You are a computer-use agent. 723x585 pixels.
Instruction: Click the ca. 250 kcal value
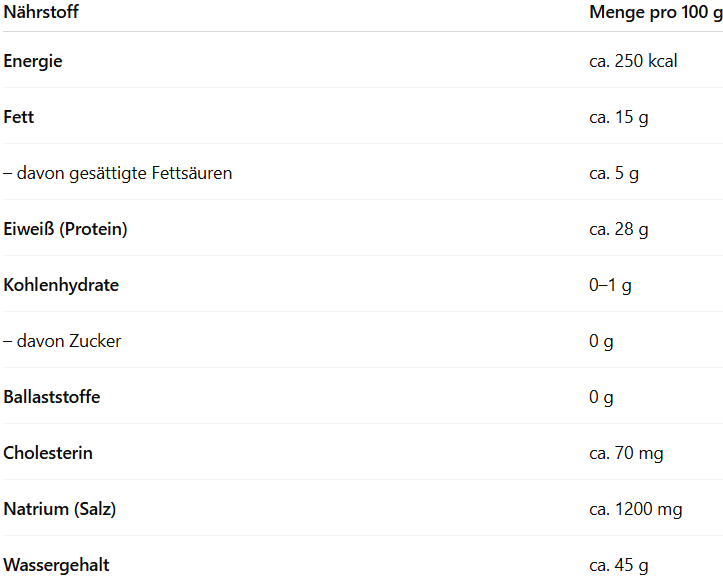pos(633,61)
